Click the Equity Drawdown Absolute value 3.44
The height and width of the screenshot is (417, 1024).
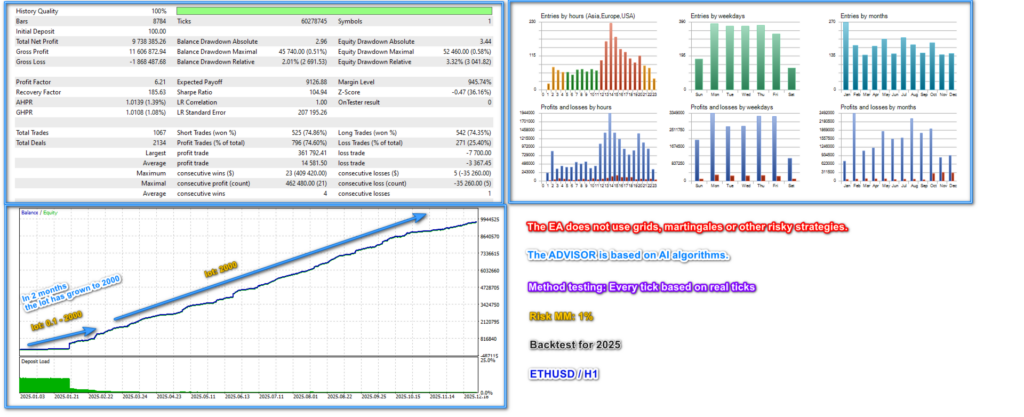[485, 42]
